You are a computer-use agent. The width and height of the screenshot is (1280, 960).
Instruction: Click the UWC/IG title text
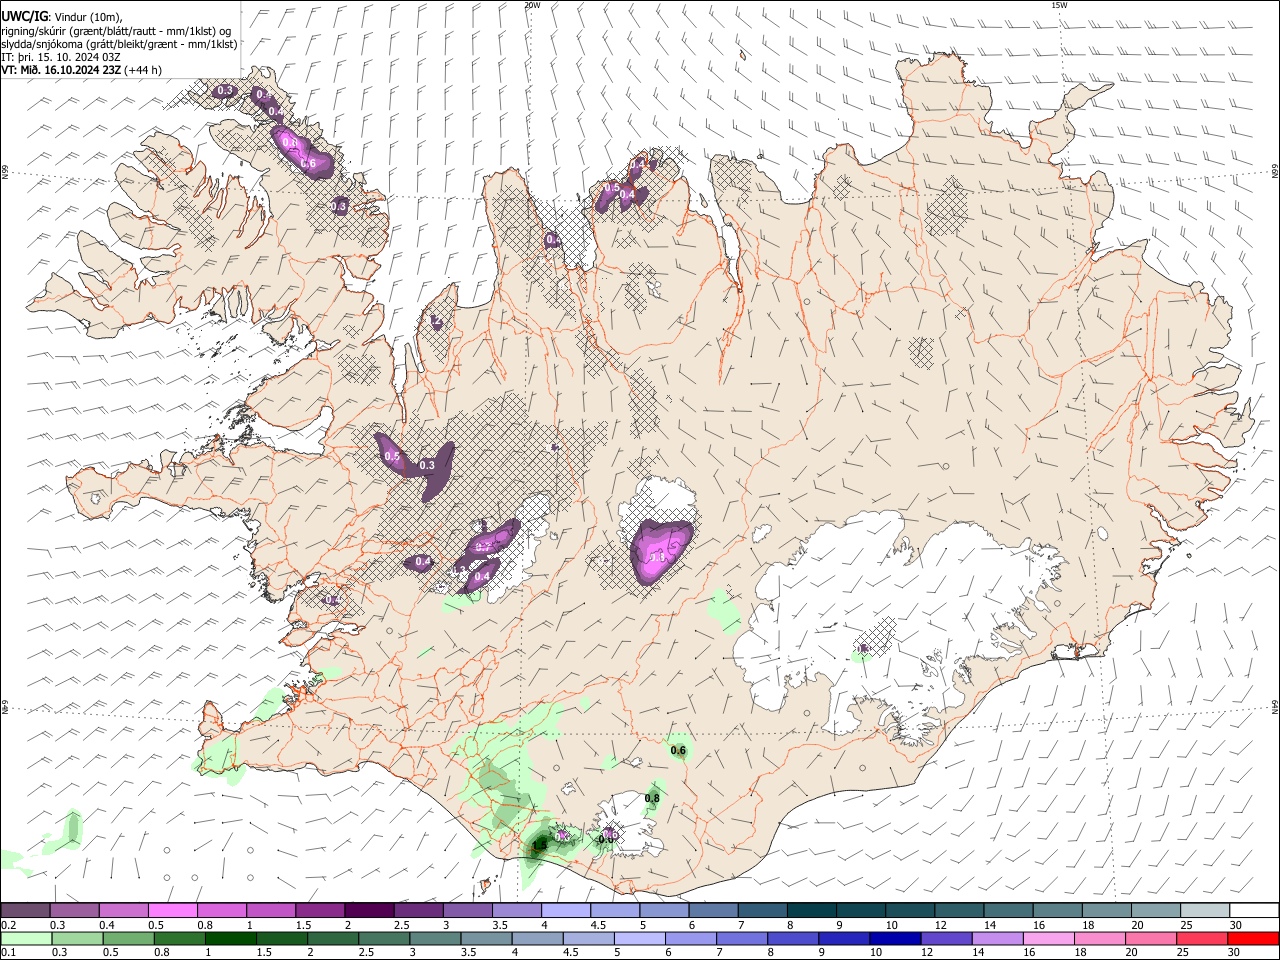click(x=23, y=17)
